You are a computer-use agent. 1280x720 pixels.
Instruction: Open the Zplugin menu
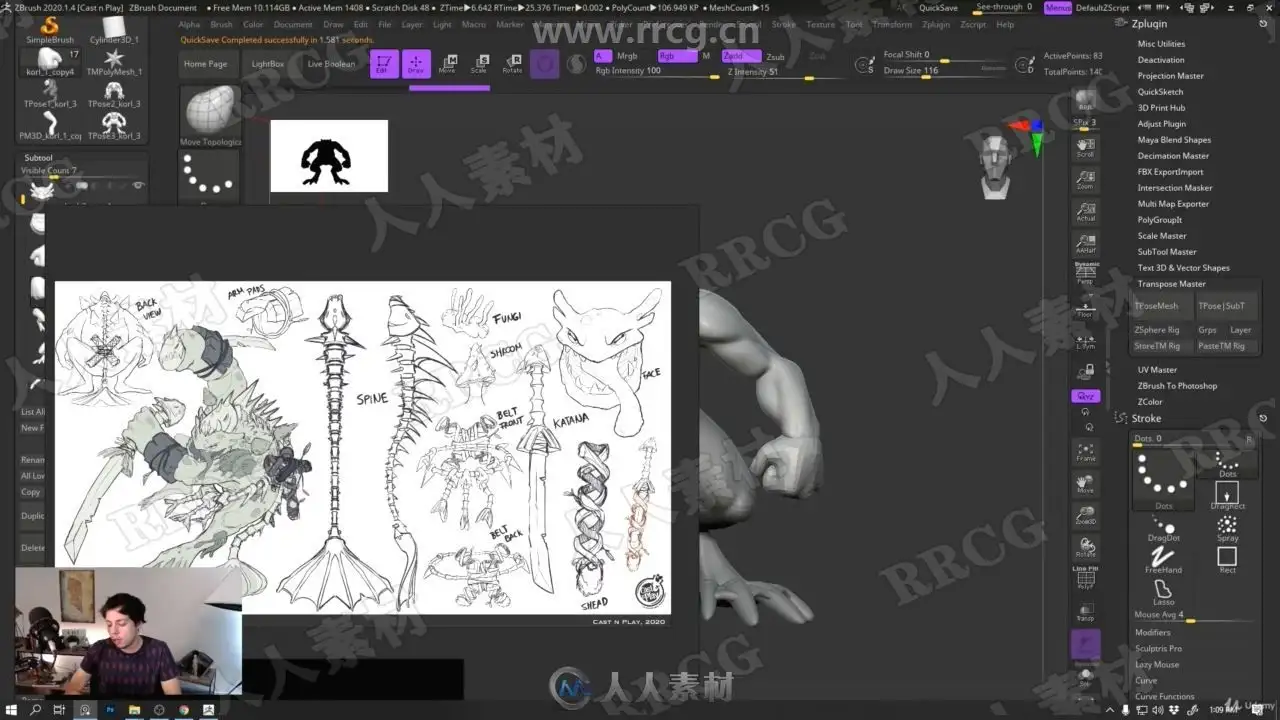[x=936, y=24]
